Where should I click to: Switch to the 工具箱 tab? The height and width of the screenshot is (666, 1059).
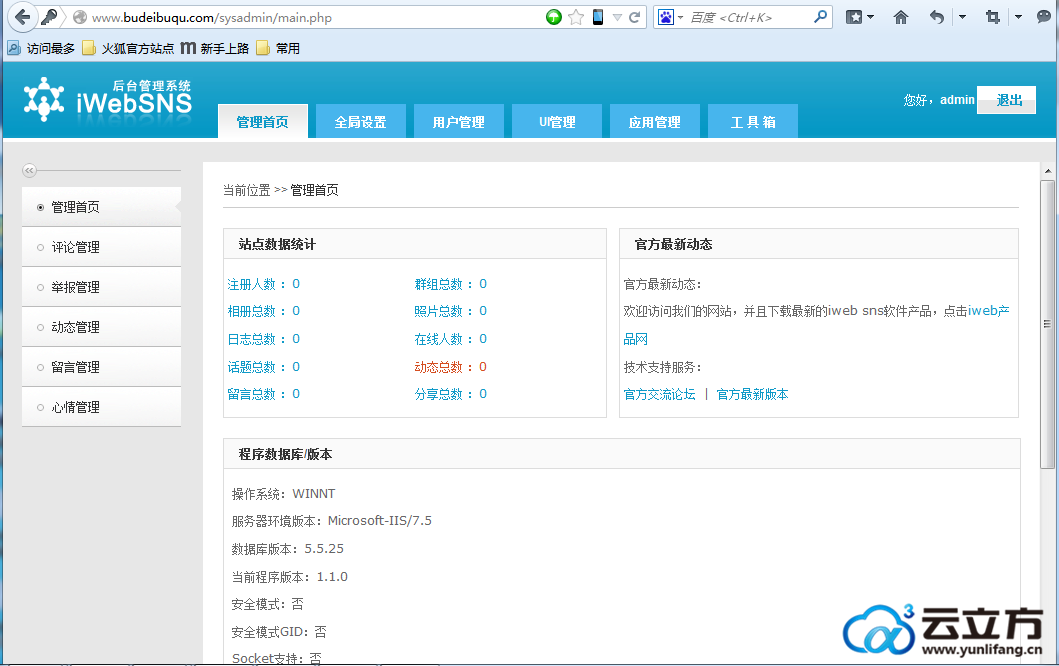coord(753,122)
